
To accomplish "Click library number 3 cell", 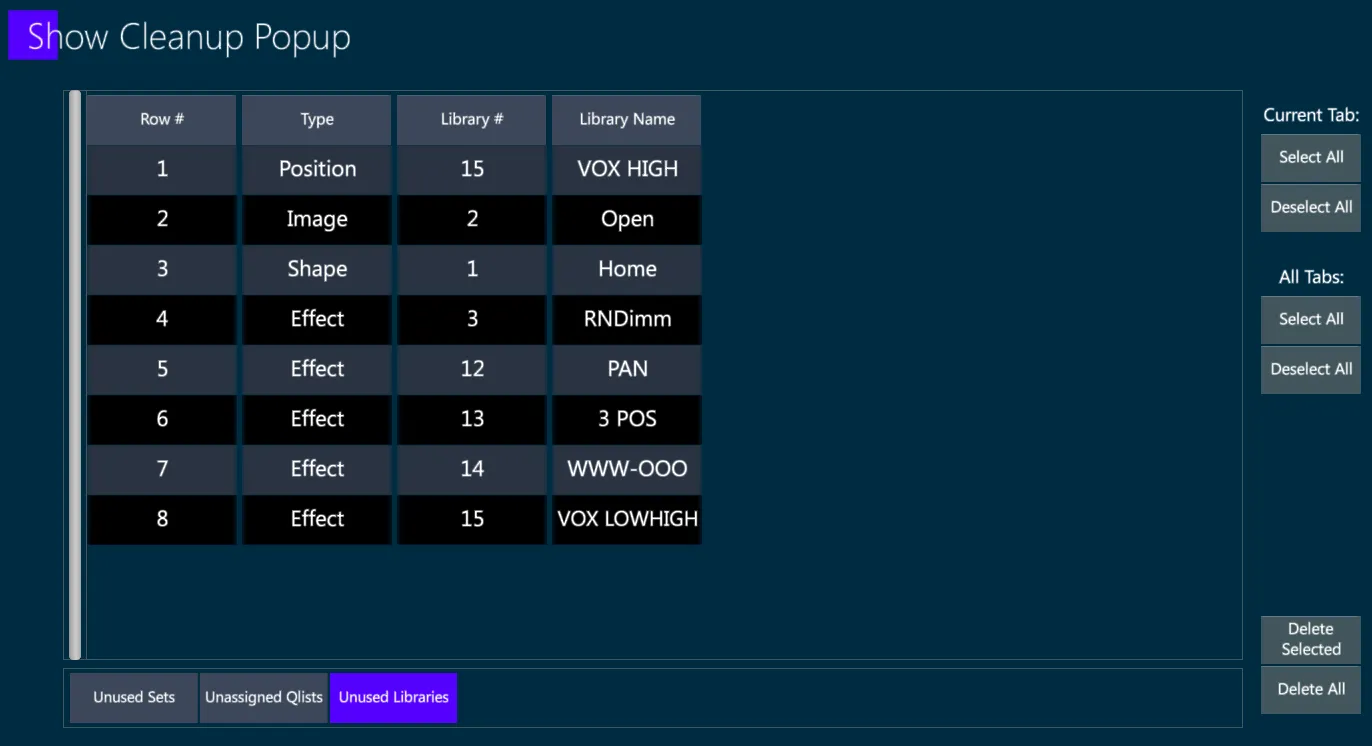I will [x=472, y=319].
